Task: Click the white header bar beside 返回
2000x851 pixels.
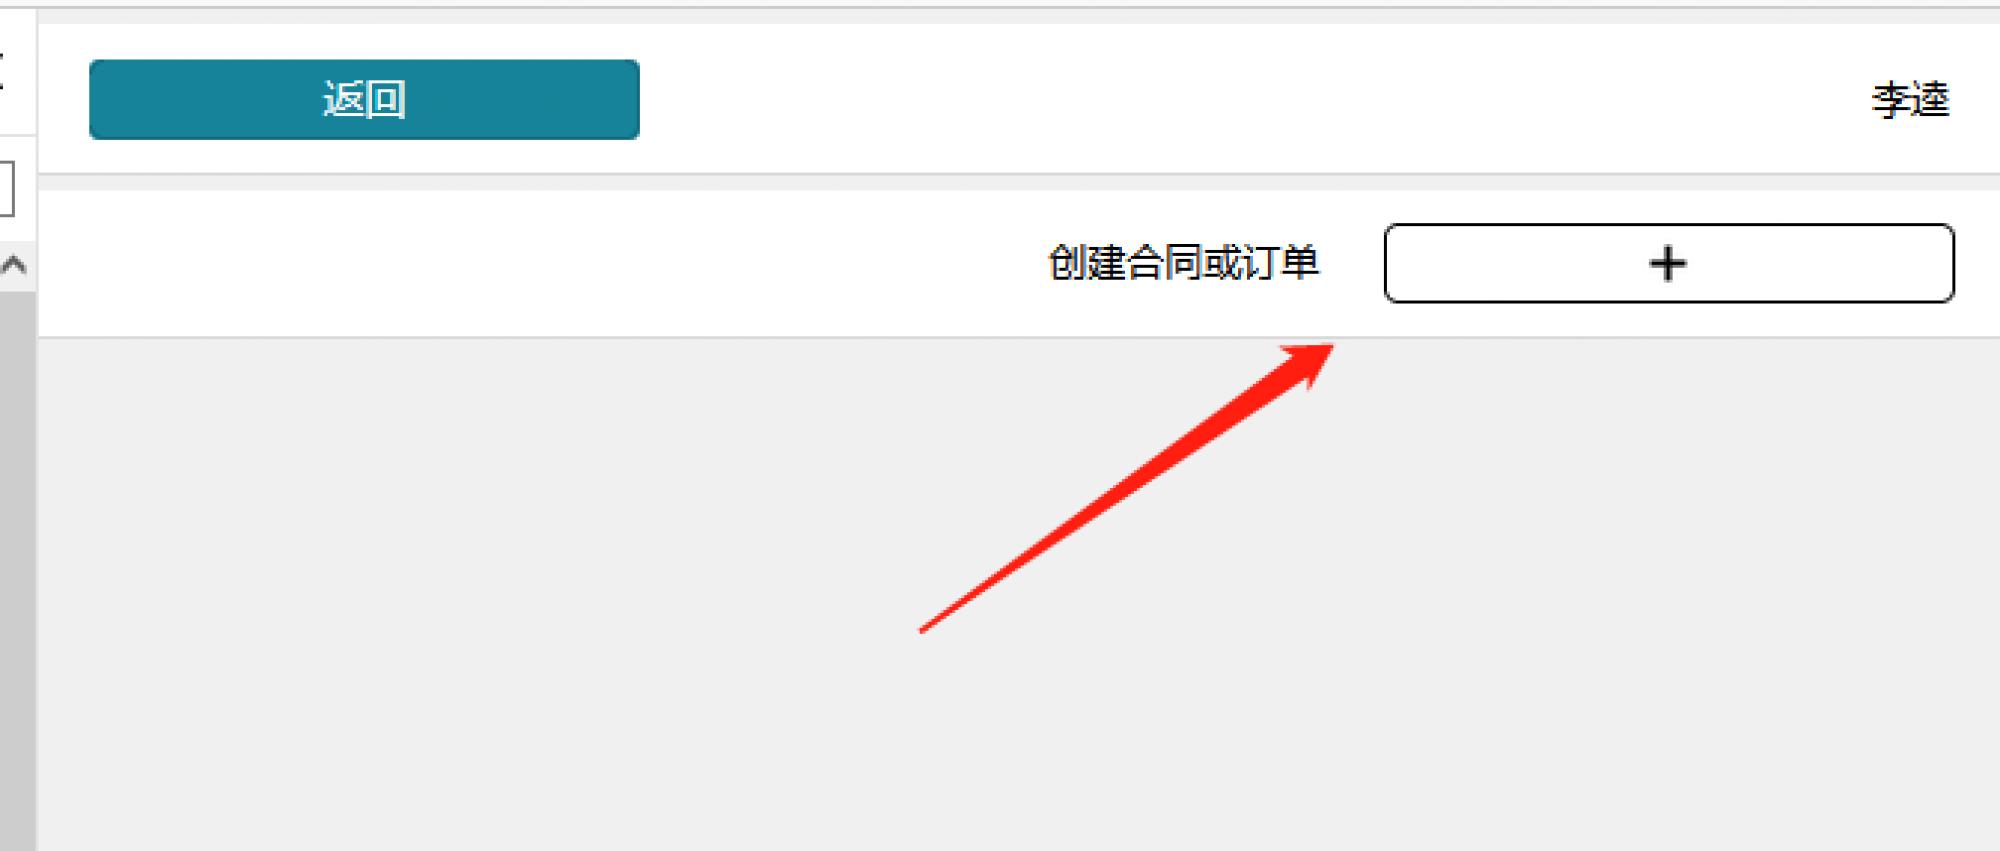Action: [1250, 99]
